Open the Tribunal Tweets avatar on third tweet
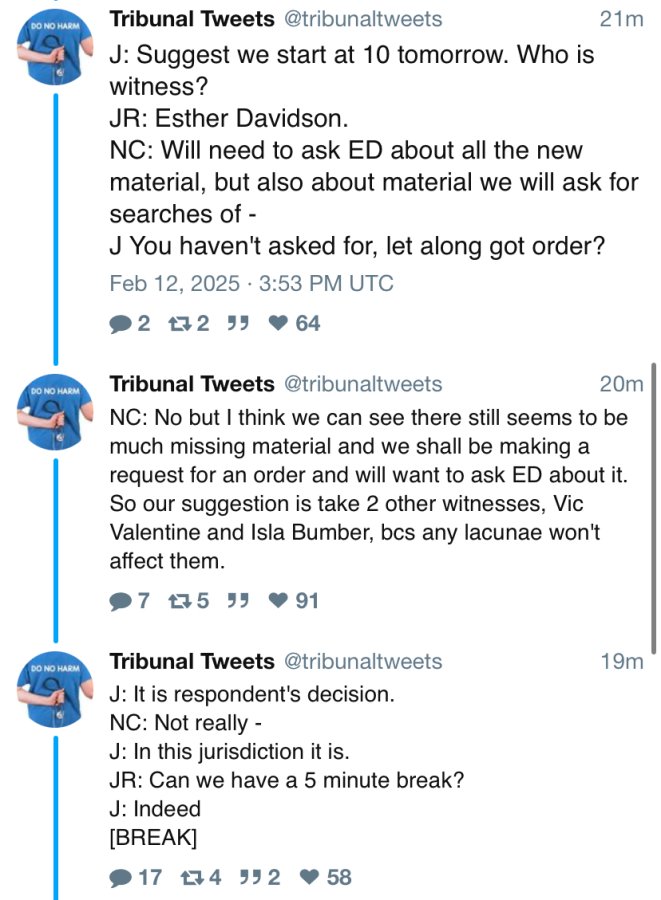The image size is (661, 900). pyautogui.click(x=55, y=689)
